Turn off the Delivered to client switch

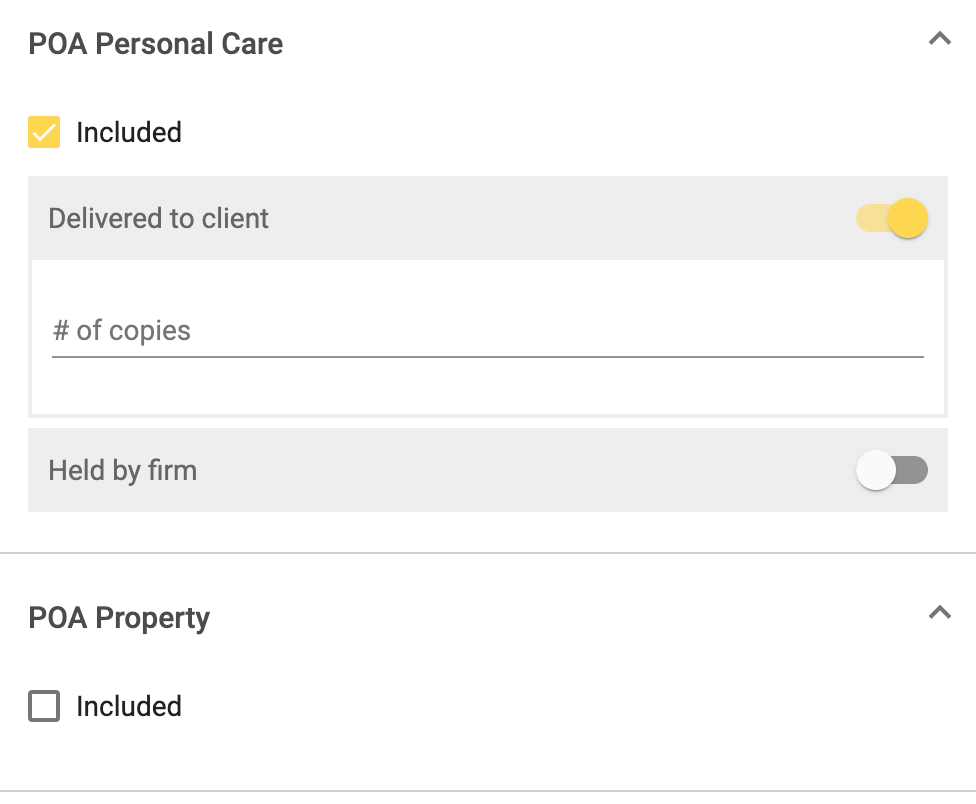[892, 218]
